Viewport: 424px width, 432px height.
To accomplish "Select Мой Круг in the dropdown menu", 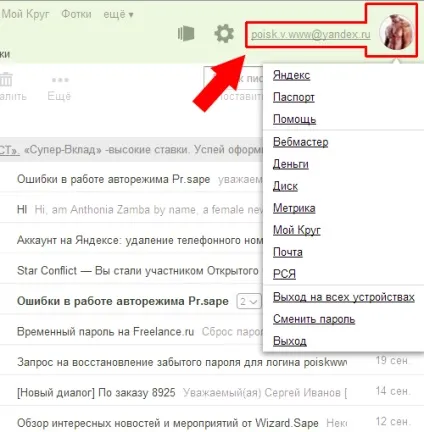I will tap(297, 230).
